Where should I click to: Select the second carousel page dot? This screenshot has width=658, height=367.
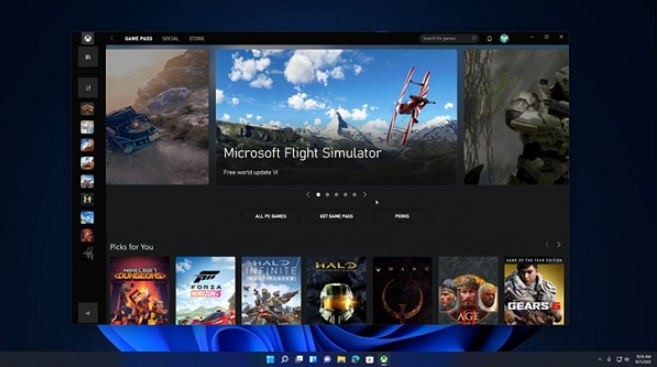[327, 195]
